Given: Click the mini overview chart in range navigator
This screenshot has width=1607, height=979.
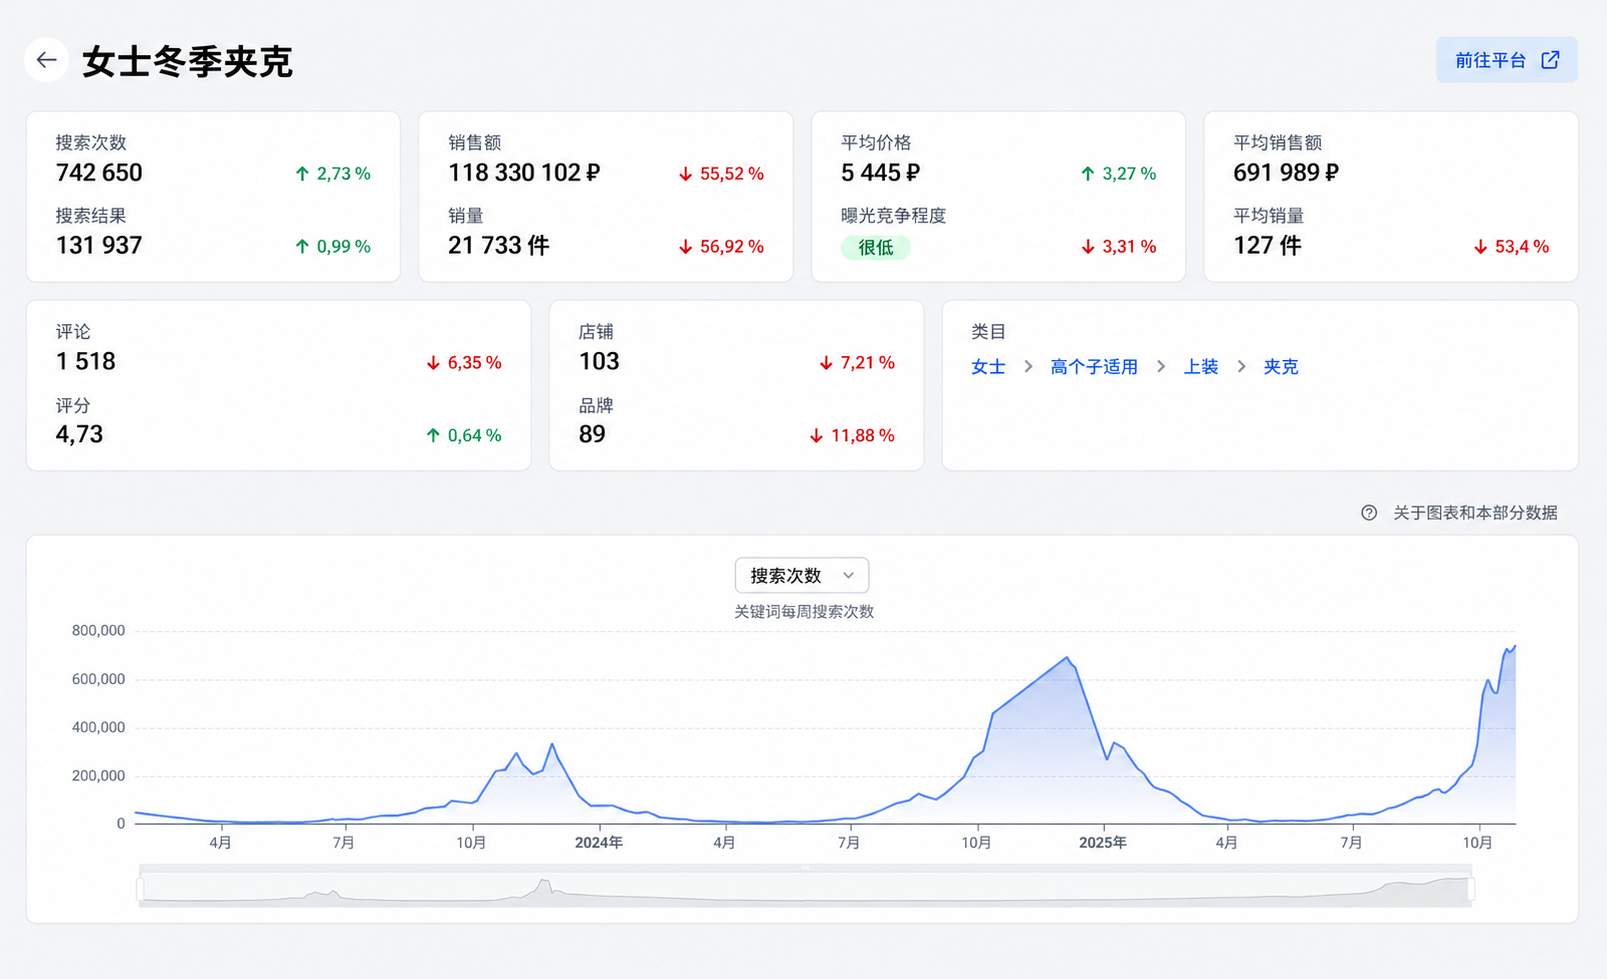Looking at the screenshot, I should click(x=805, y=888).
